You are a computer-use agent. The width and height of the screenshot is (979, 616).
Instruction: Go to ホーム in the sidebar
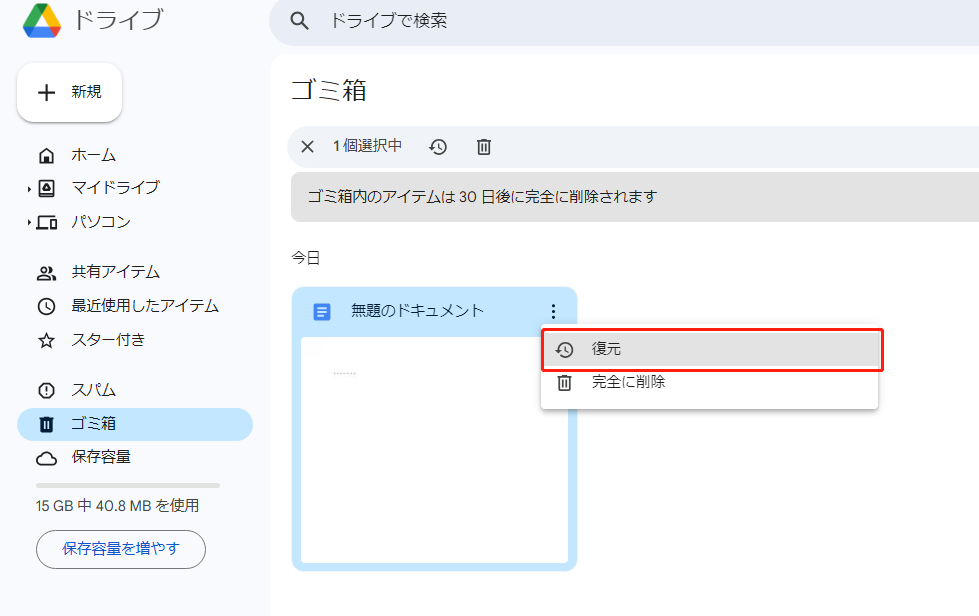click(x=93, y=155)
